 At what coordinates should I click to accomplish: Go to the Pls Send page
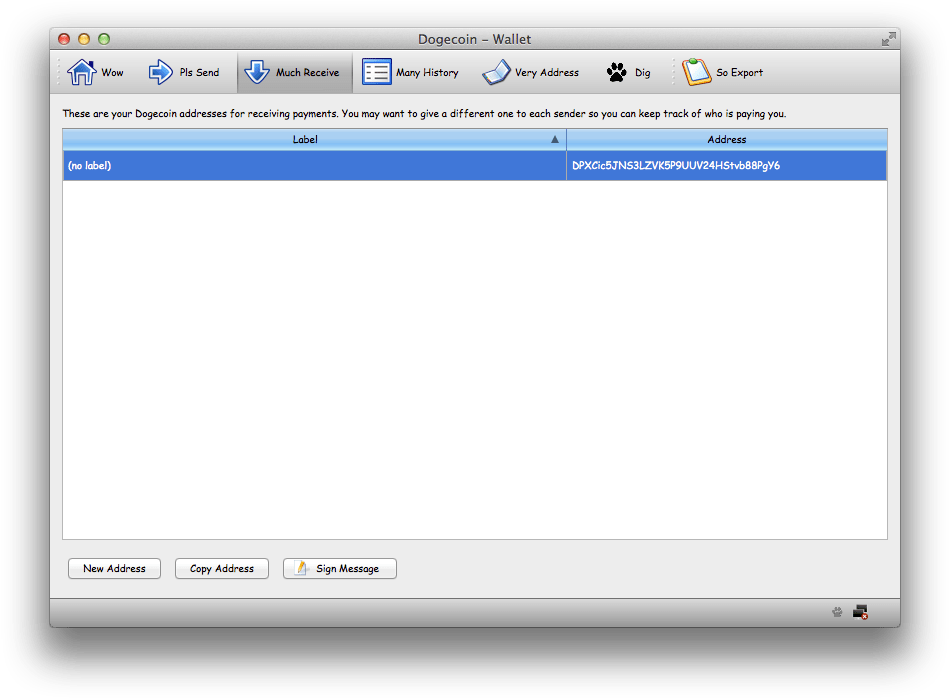pos(184,73)
